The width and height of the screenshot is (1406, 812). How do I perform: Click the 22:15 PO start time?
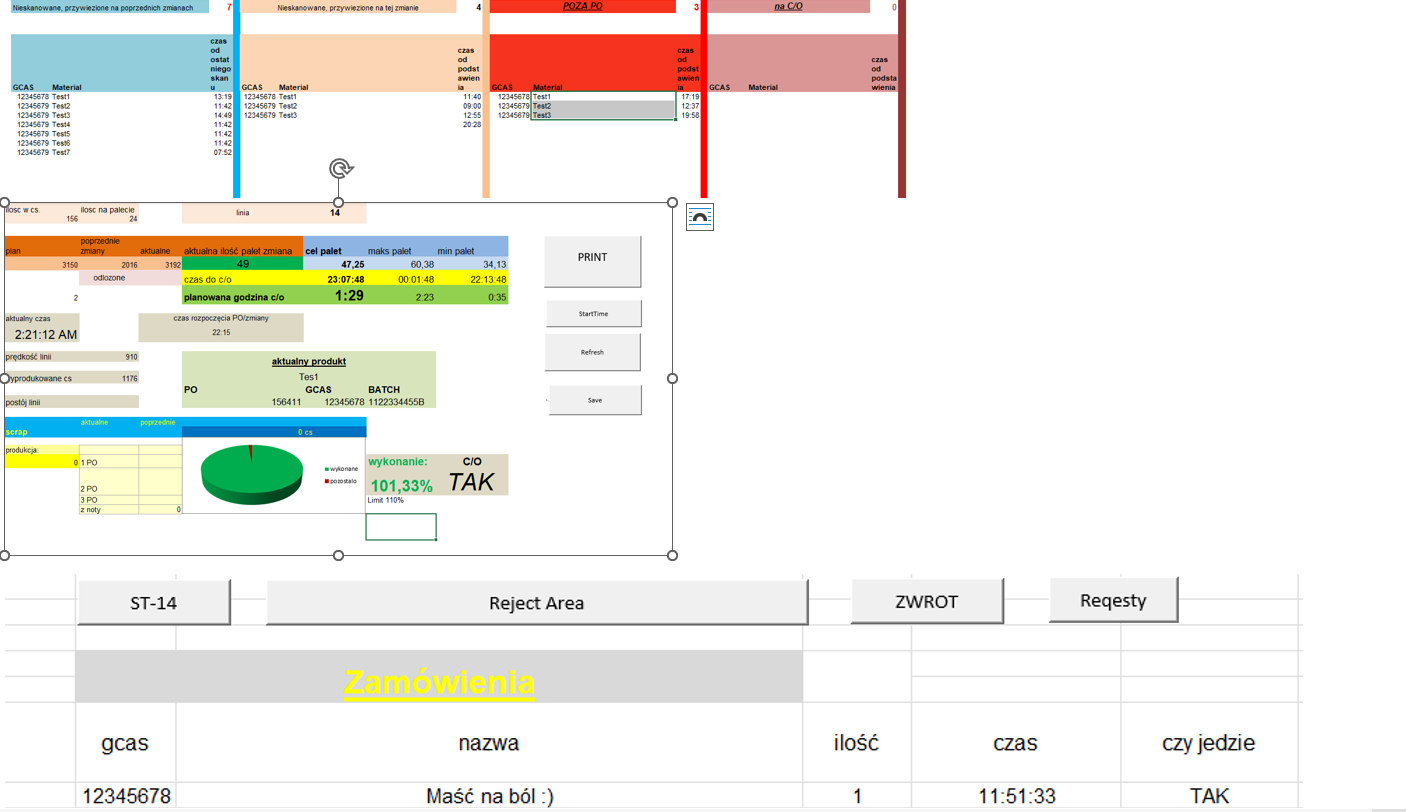[x=221, y=333]
